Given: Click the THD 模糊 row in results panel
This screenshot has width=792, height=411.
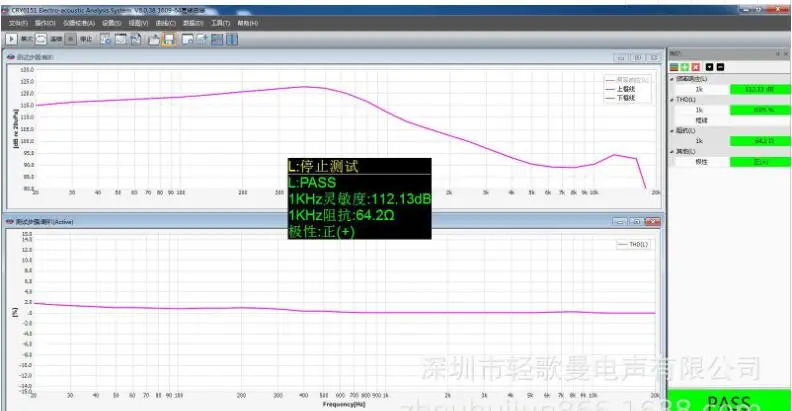Looking at the screenshot, I should pyautogui.click(x=729, y=121).
